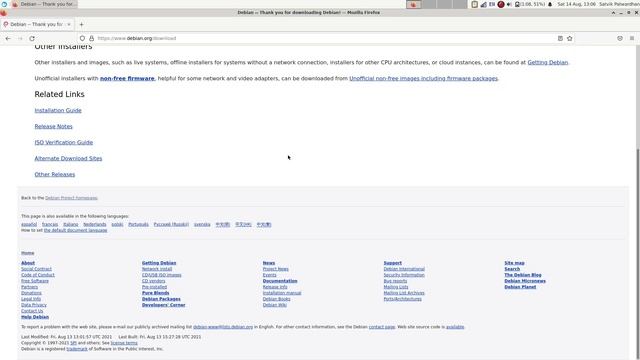
Task: Click the battery status indicator
Action: [530, 4]
